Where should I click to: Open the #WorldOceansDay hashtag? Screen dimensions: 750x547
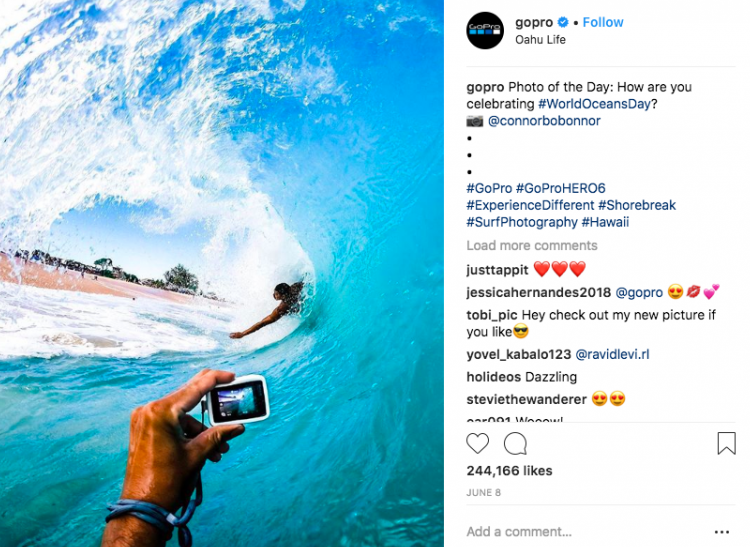click(594, 104)
